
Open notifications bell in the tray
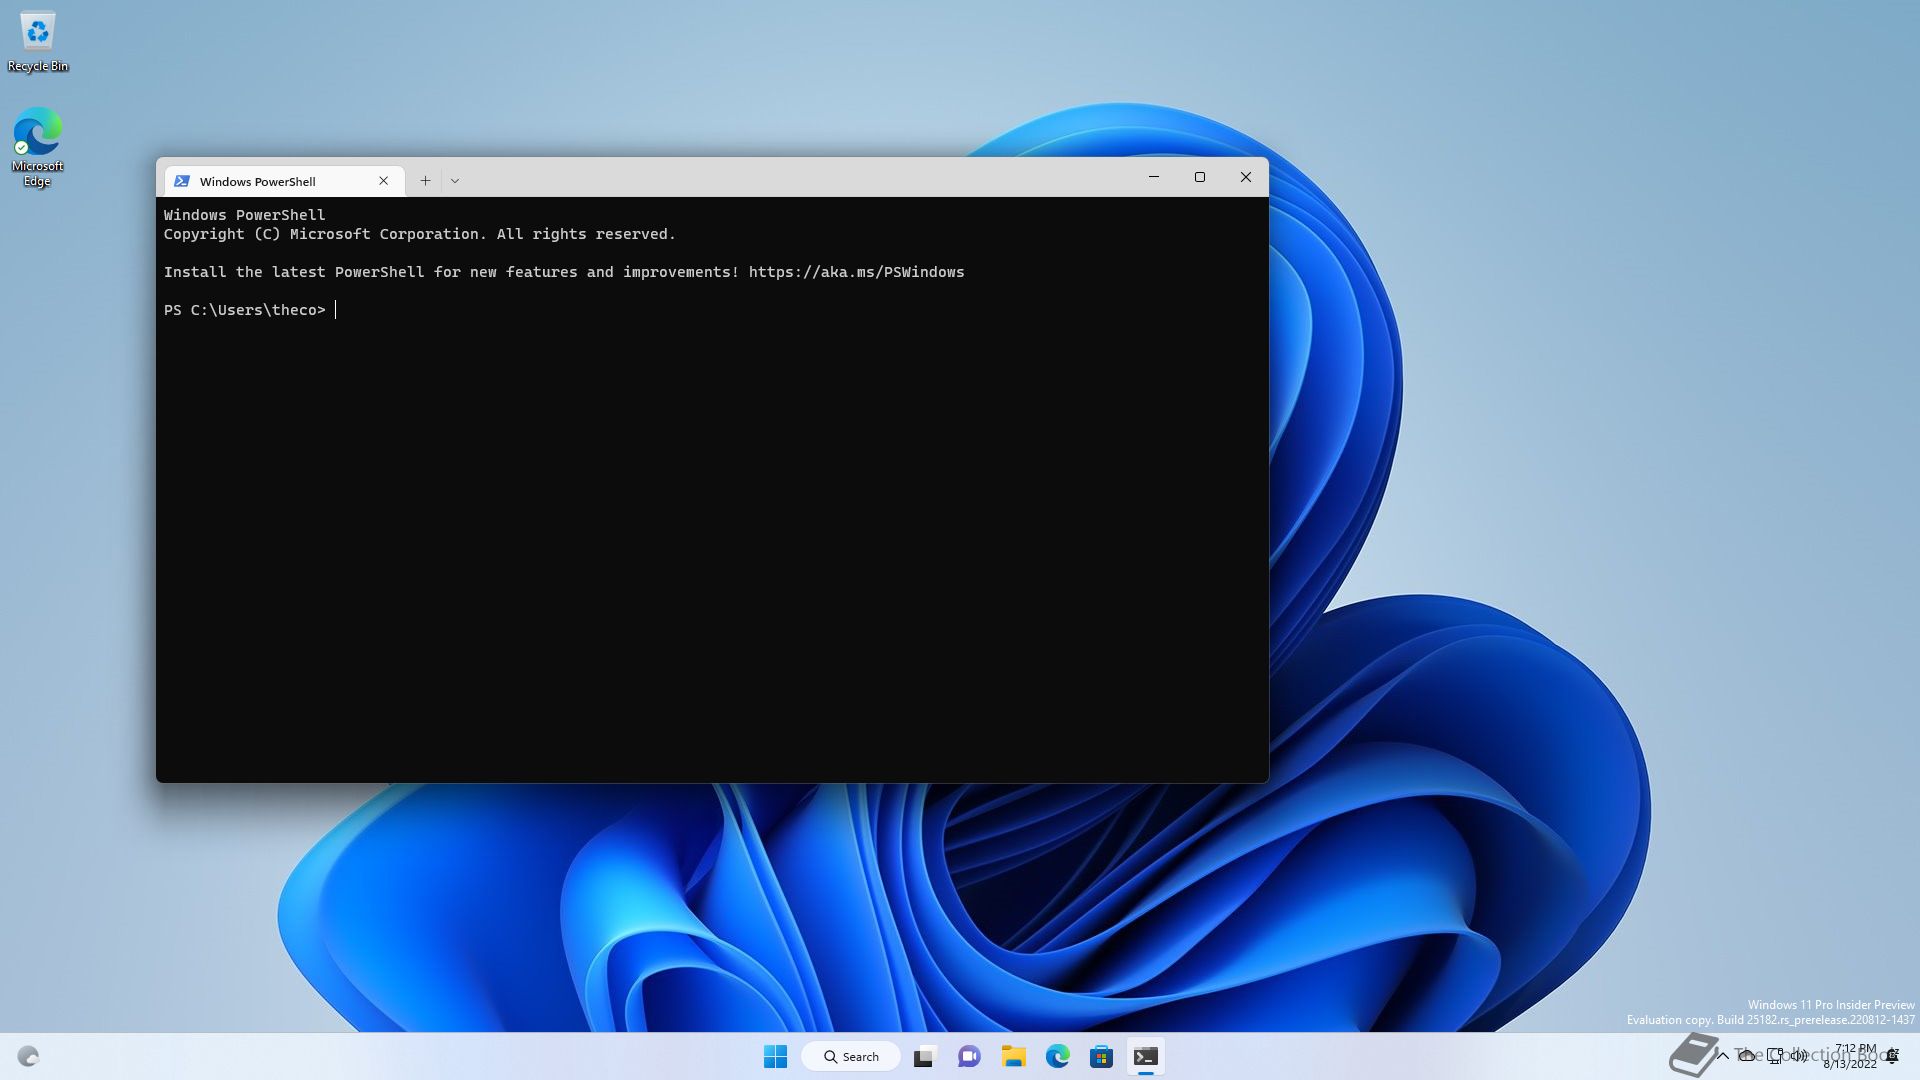tap(1893, 1056)
